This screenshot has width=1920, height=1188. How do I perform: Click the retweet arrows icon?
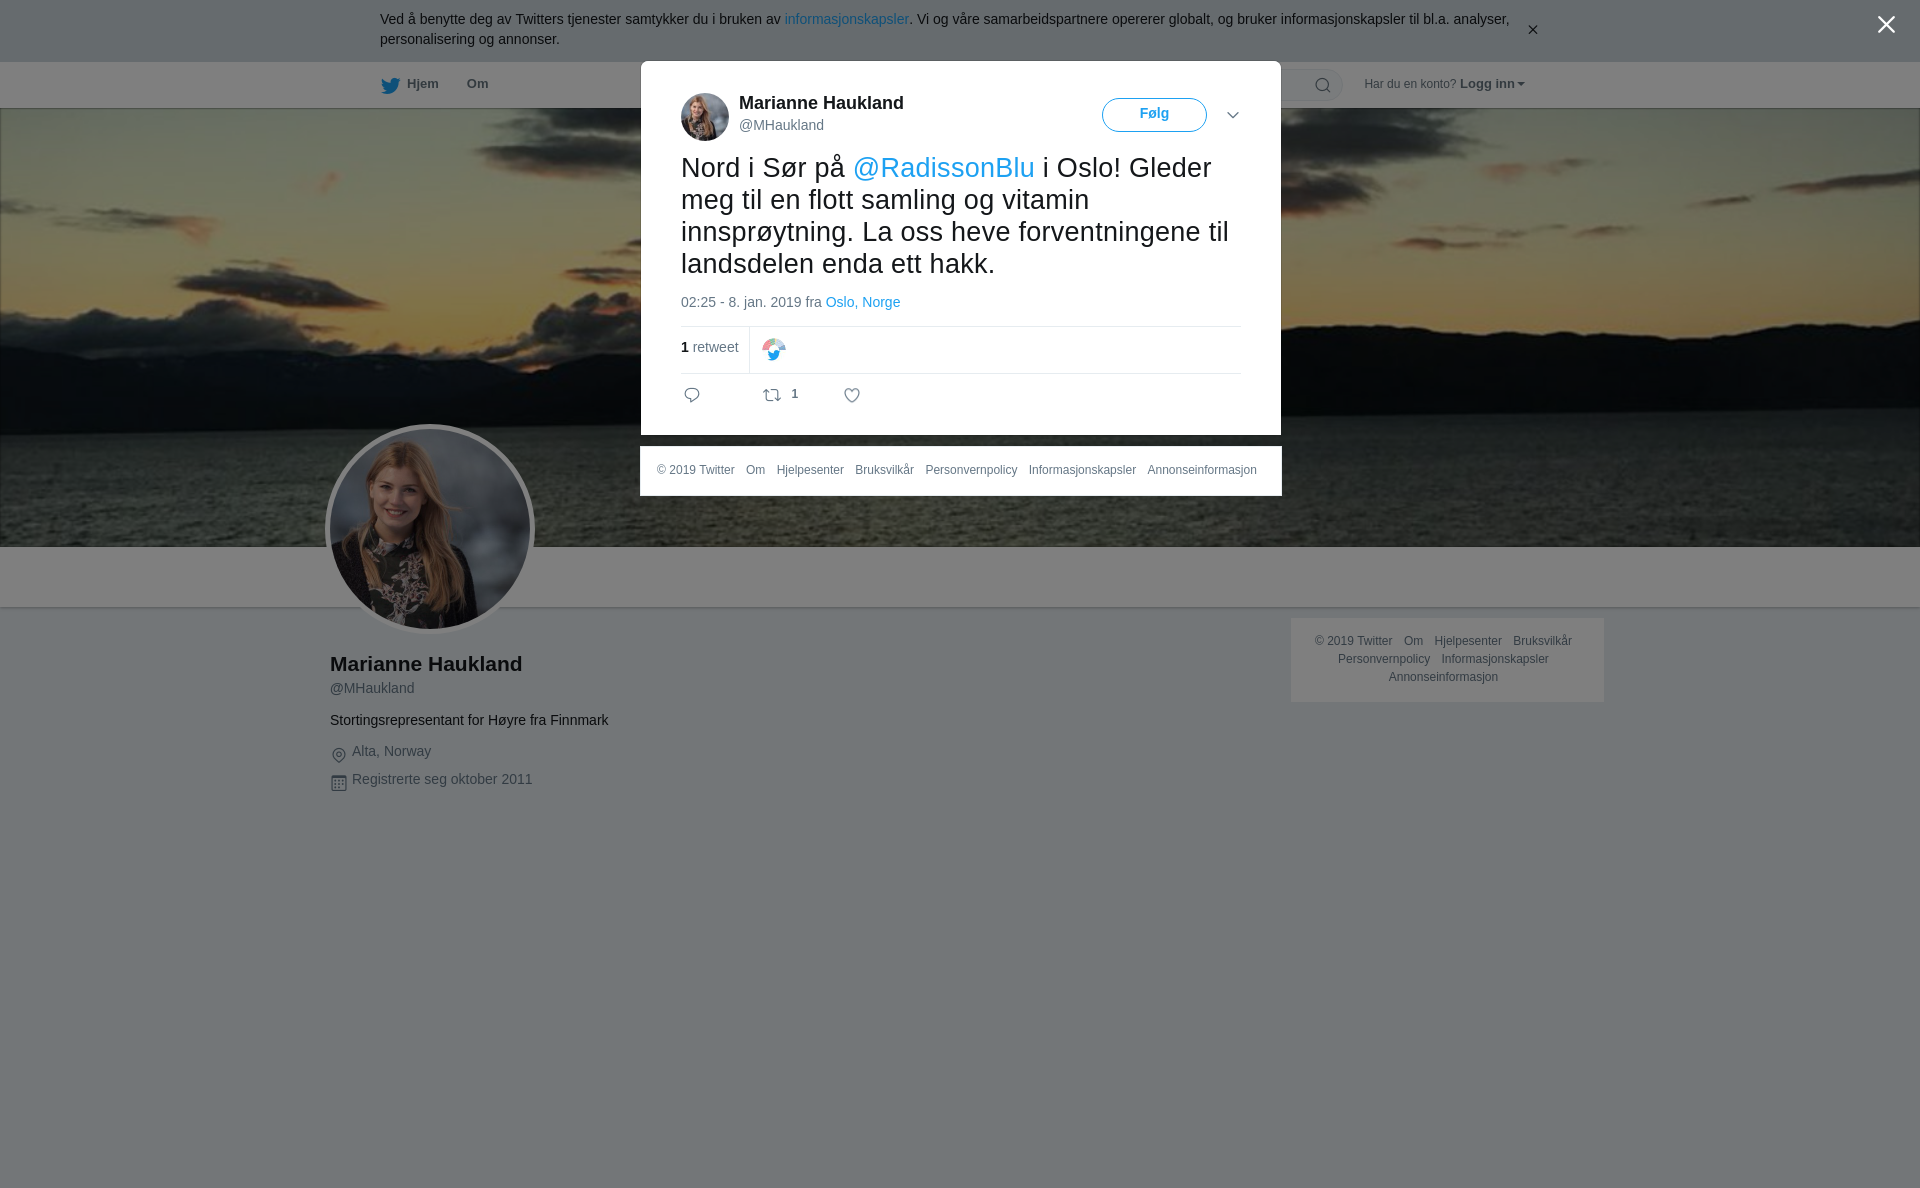point(772,395)
